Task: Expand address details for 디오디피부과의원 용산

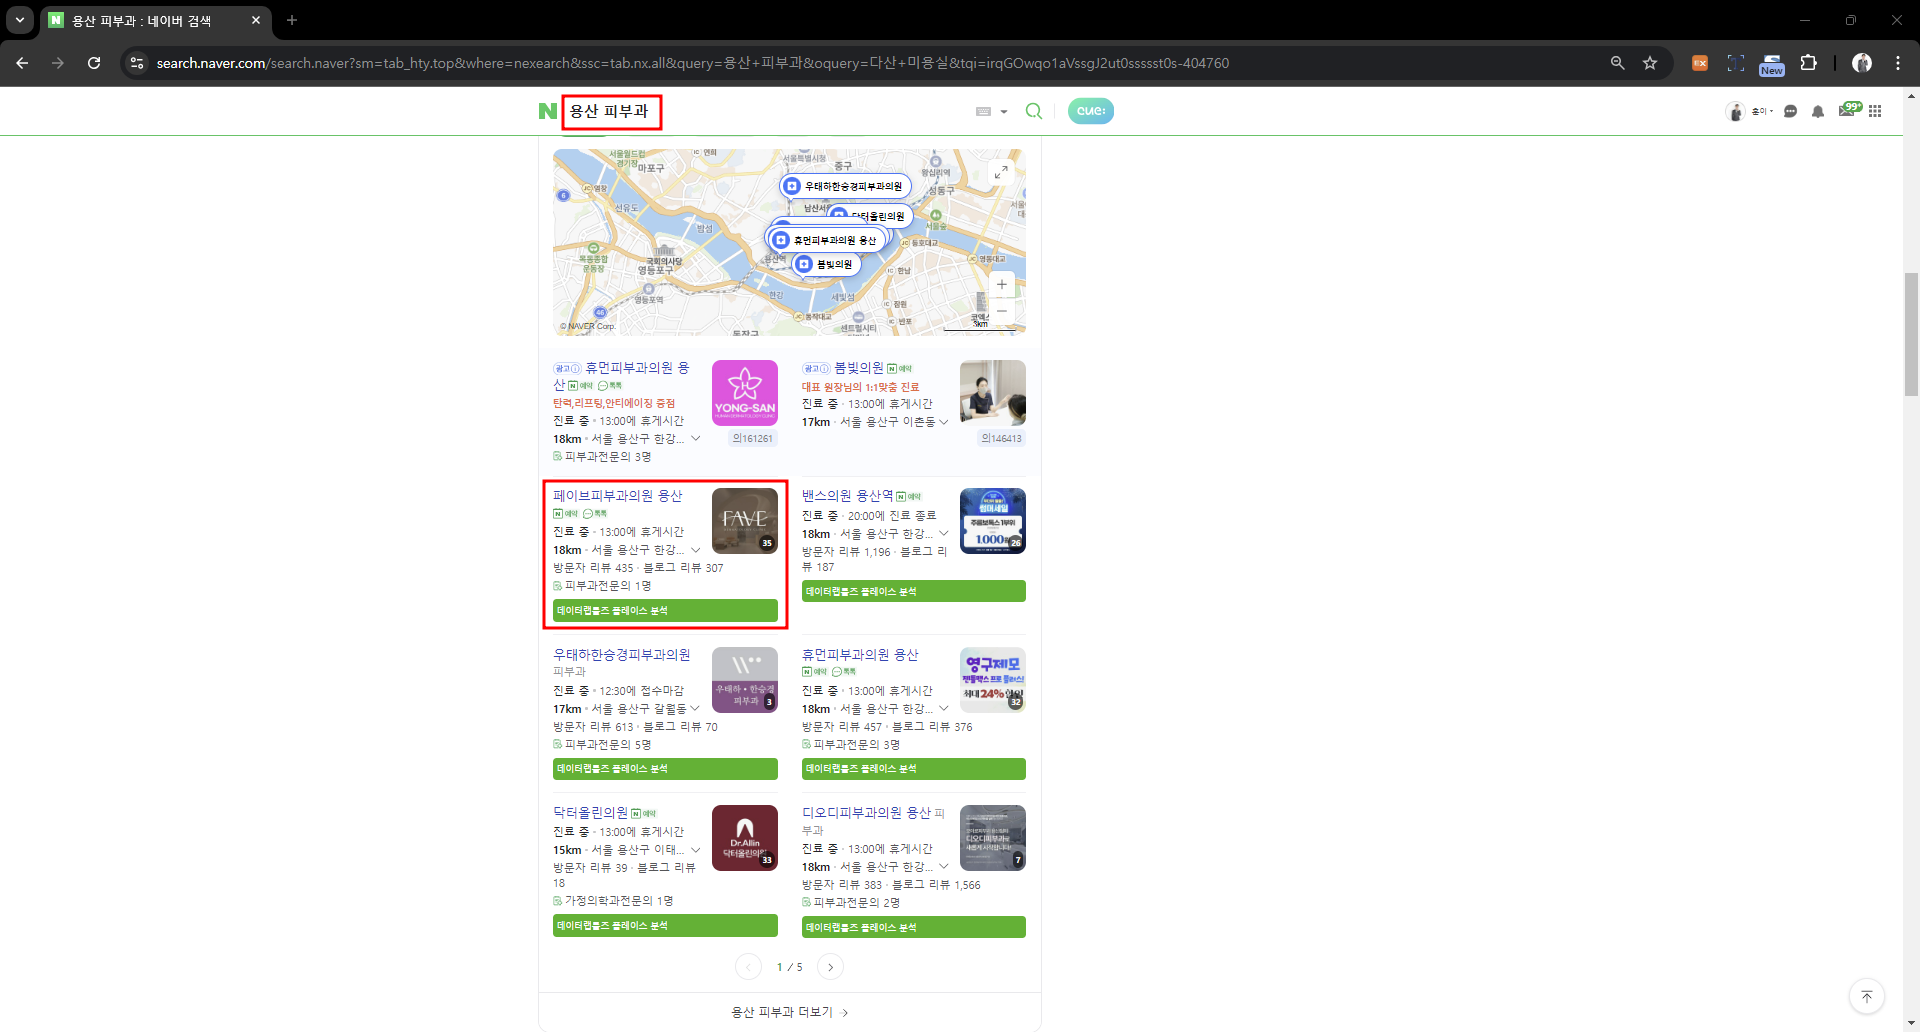Action: (x=943, y=867)
